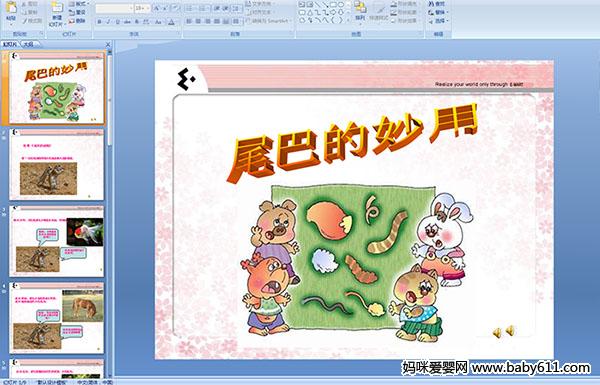
Task: Toggle Bold formatting
Action: pos(99,22)
